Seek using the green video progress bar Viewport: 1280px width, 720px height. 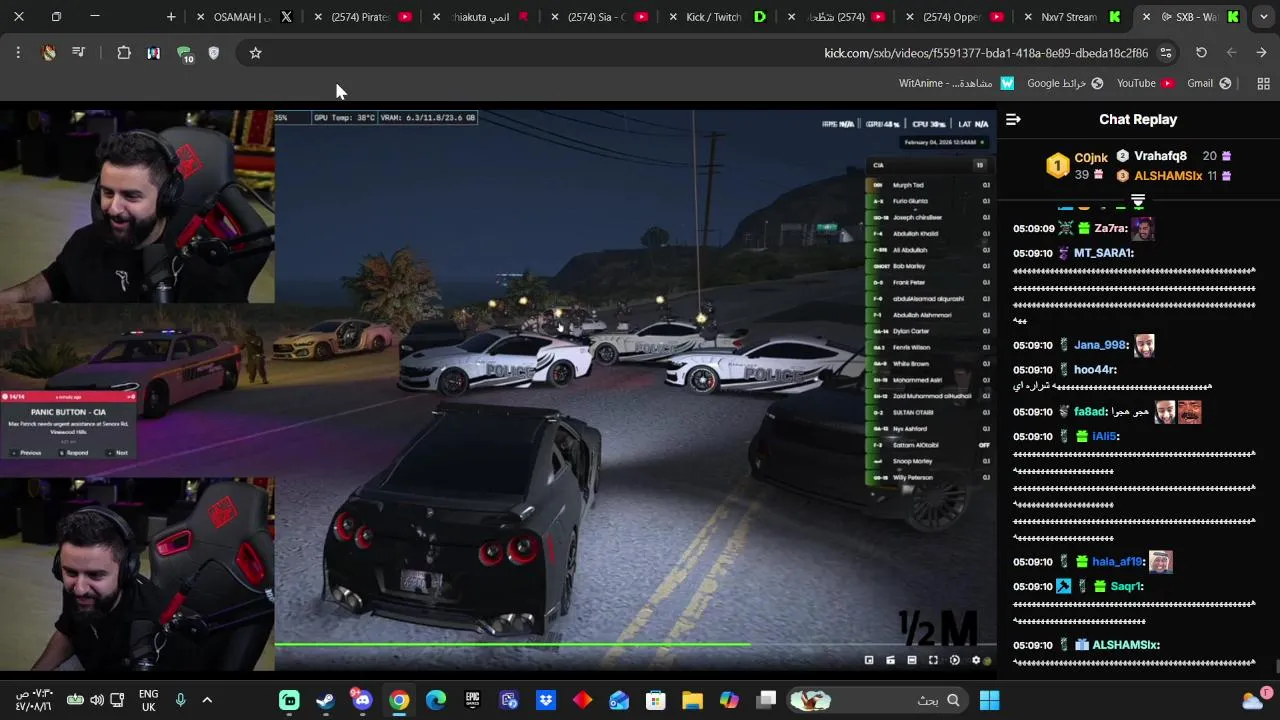pos(635,644)
